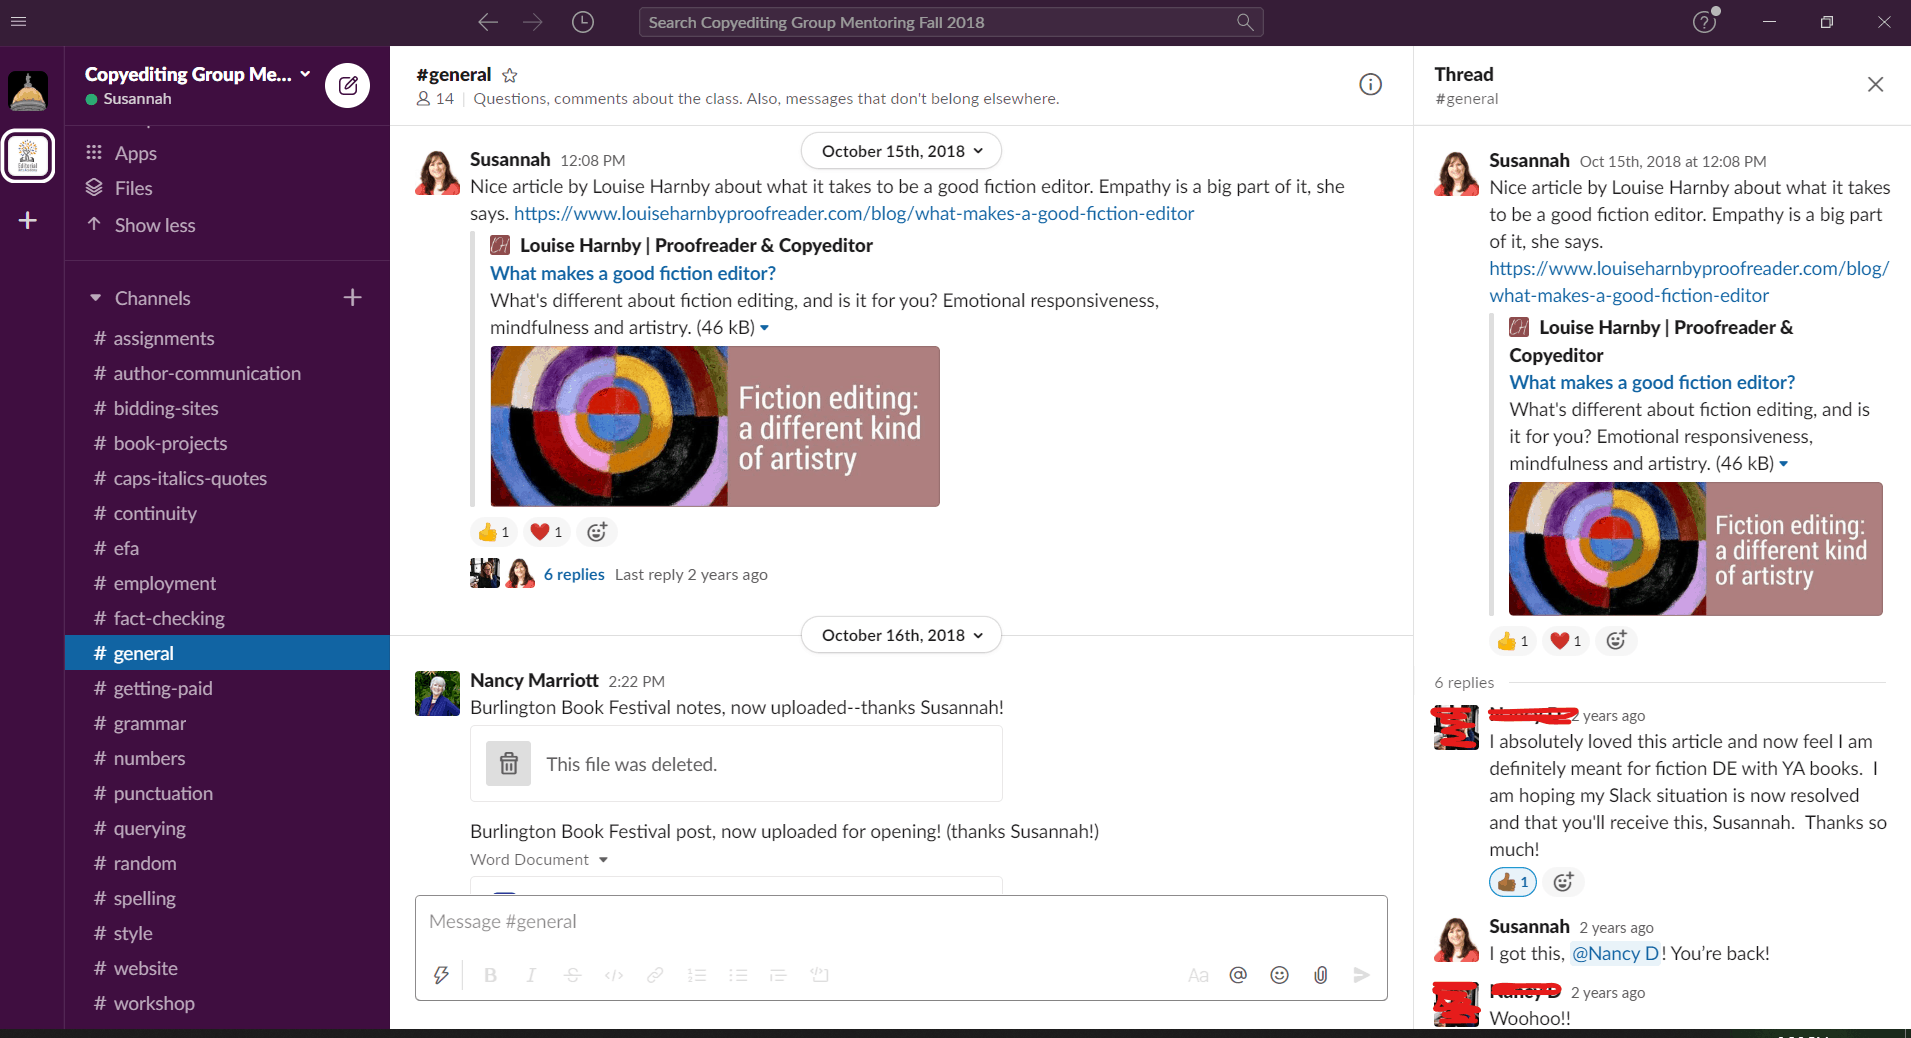The width and height of the screenshot is (1911, 1038).
Task: Start an ordered list in composer
Action: [697, 975]
